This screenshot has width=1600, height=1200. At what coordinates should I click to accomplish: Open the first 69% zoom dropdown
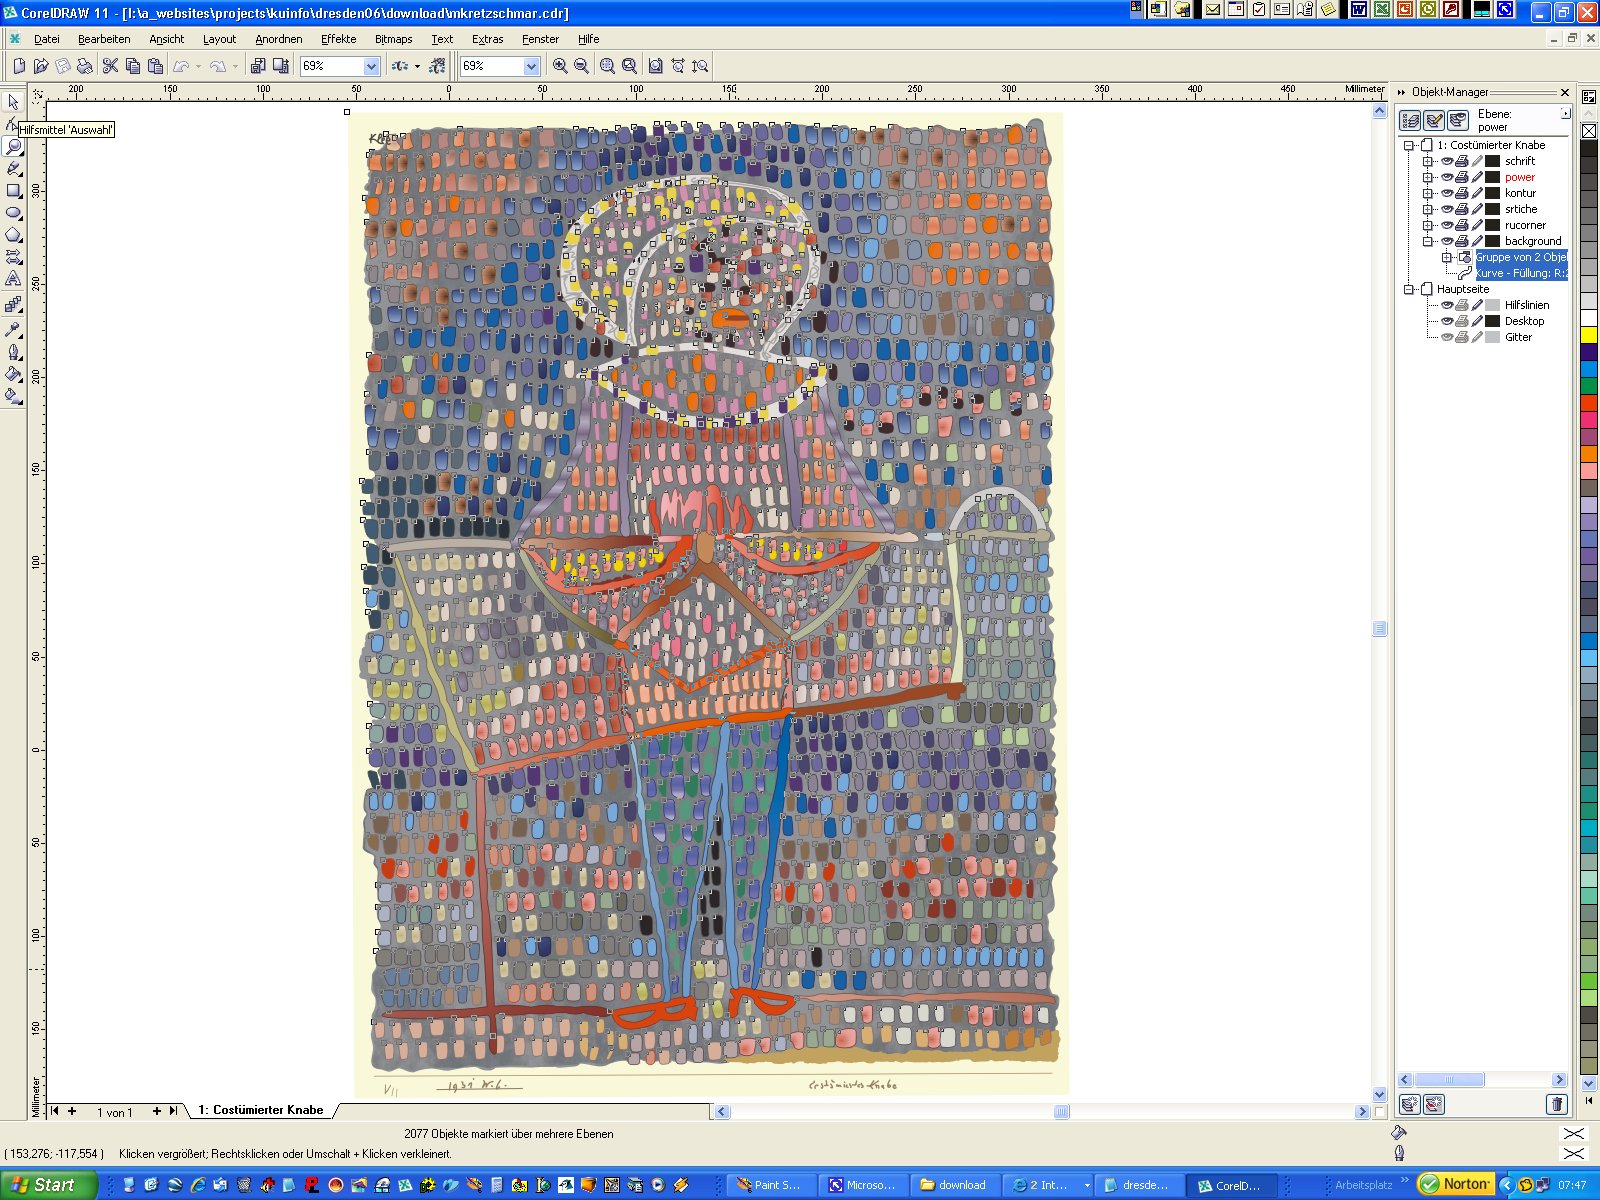[x=371, y=66]
